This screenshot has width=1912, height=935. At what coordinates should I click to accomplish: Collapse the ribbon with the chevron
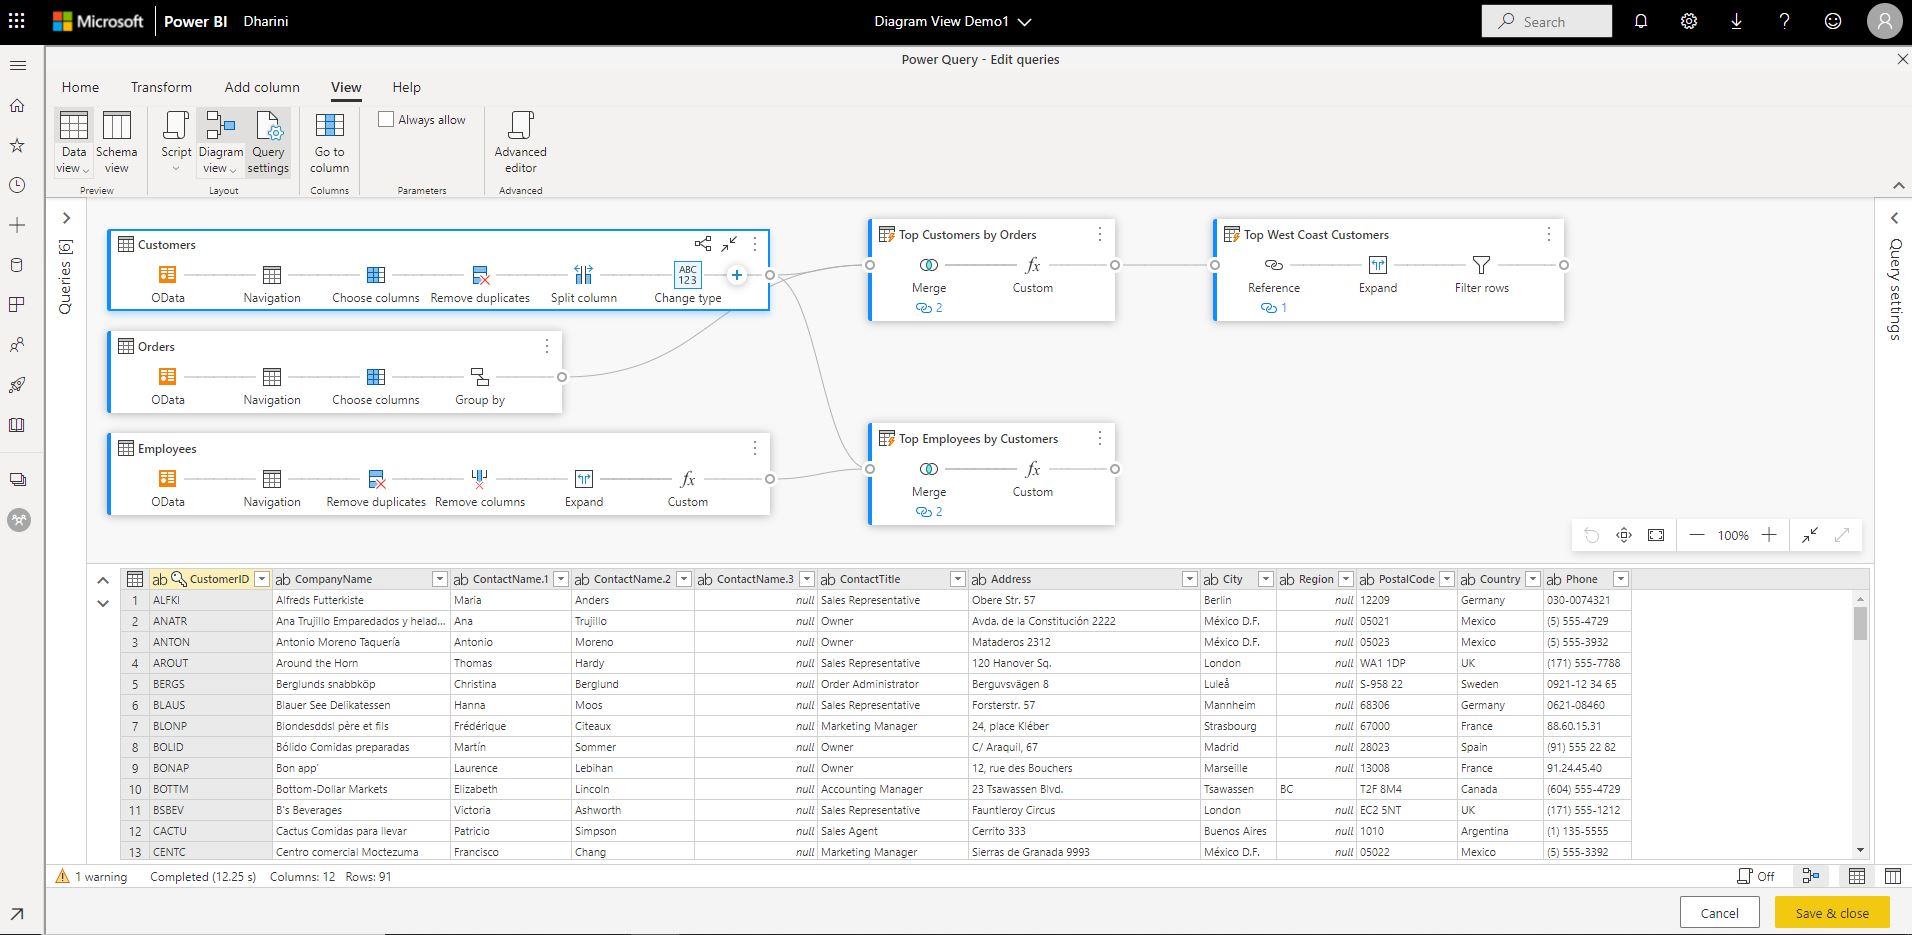tap(1898, 186)
